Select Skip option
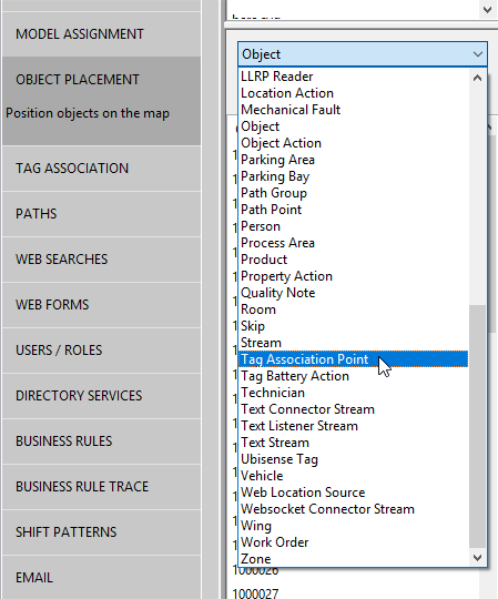The image size is (498, 599). (353, 326)
